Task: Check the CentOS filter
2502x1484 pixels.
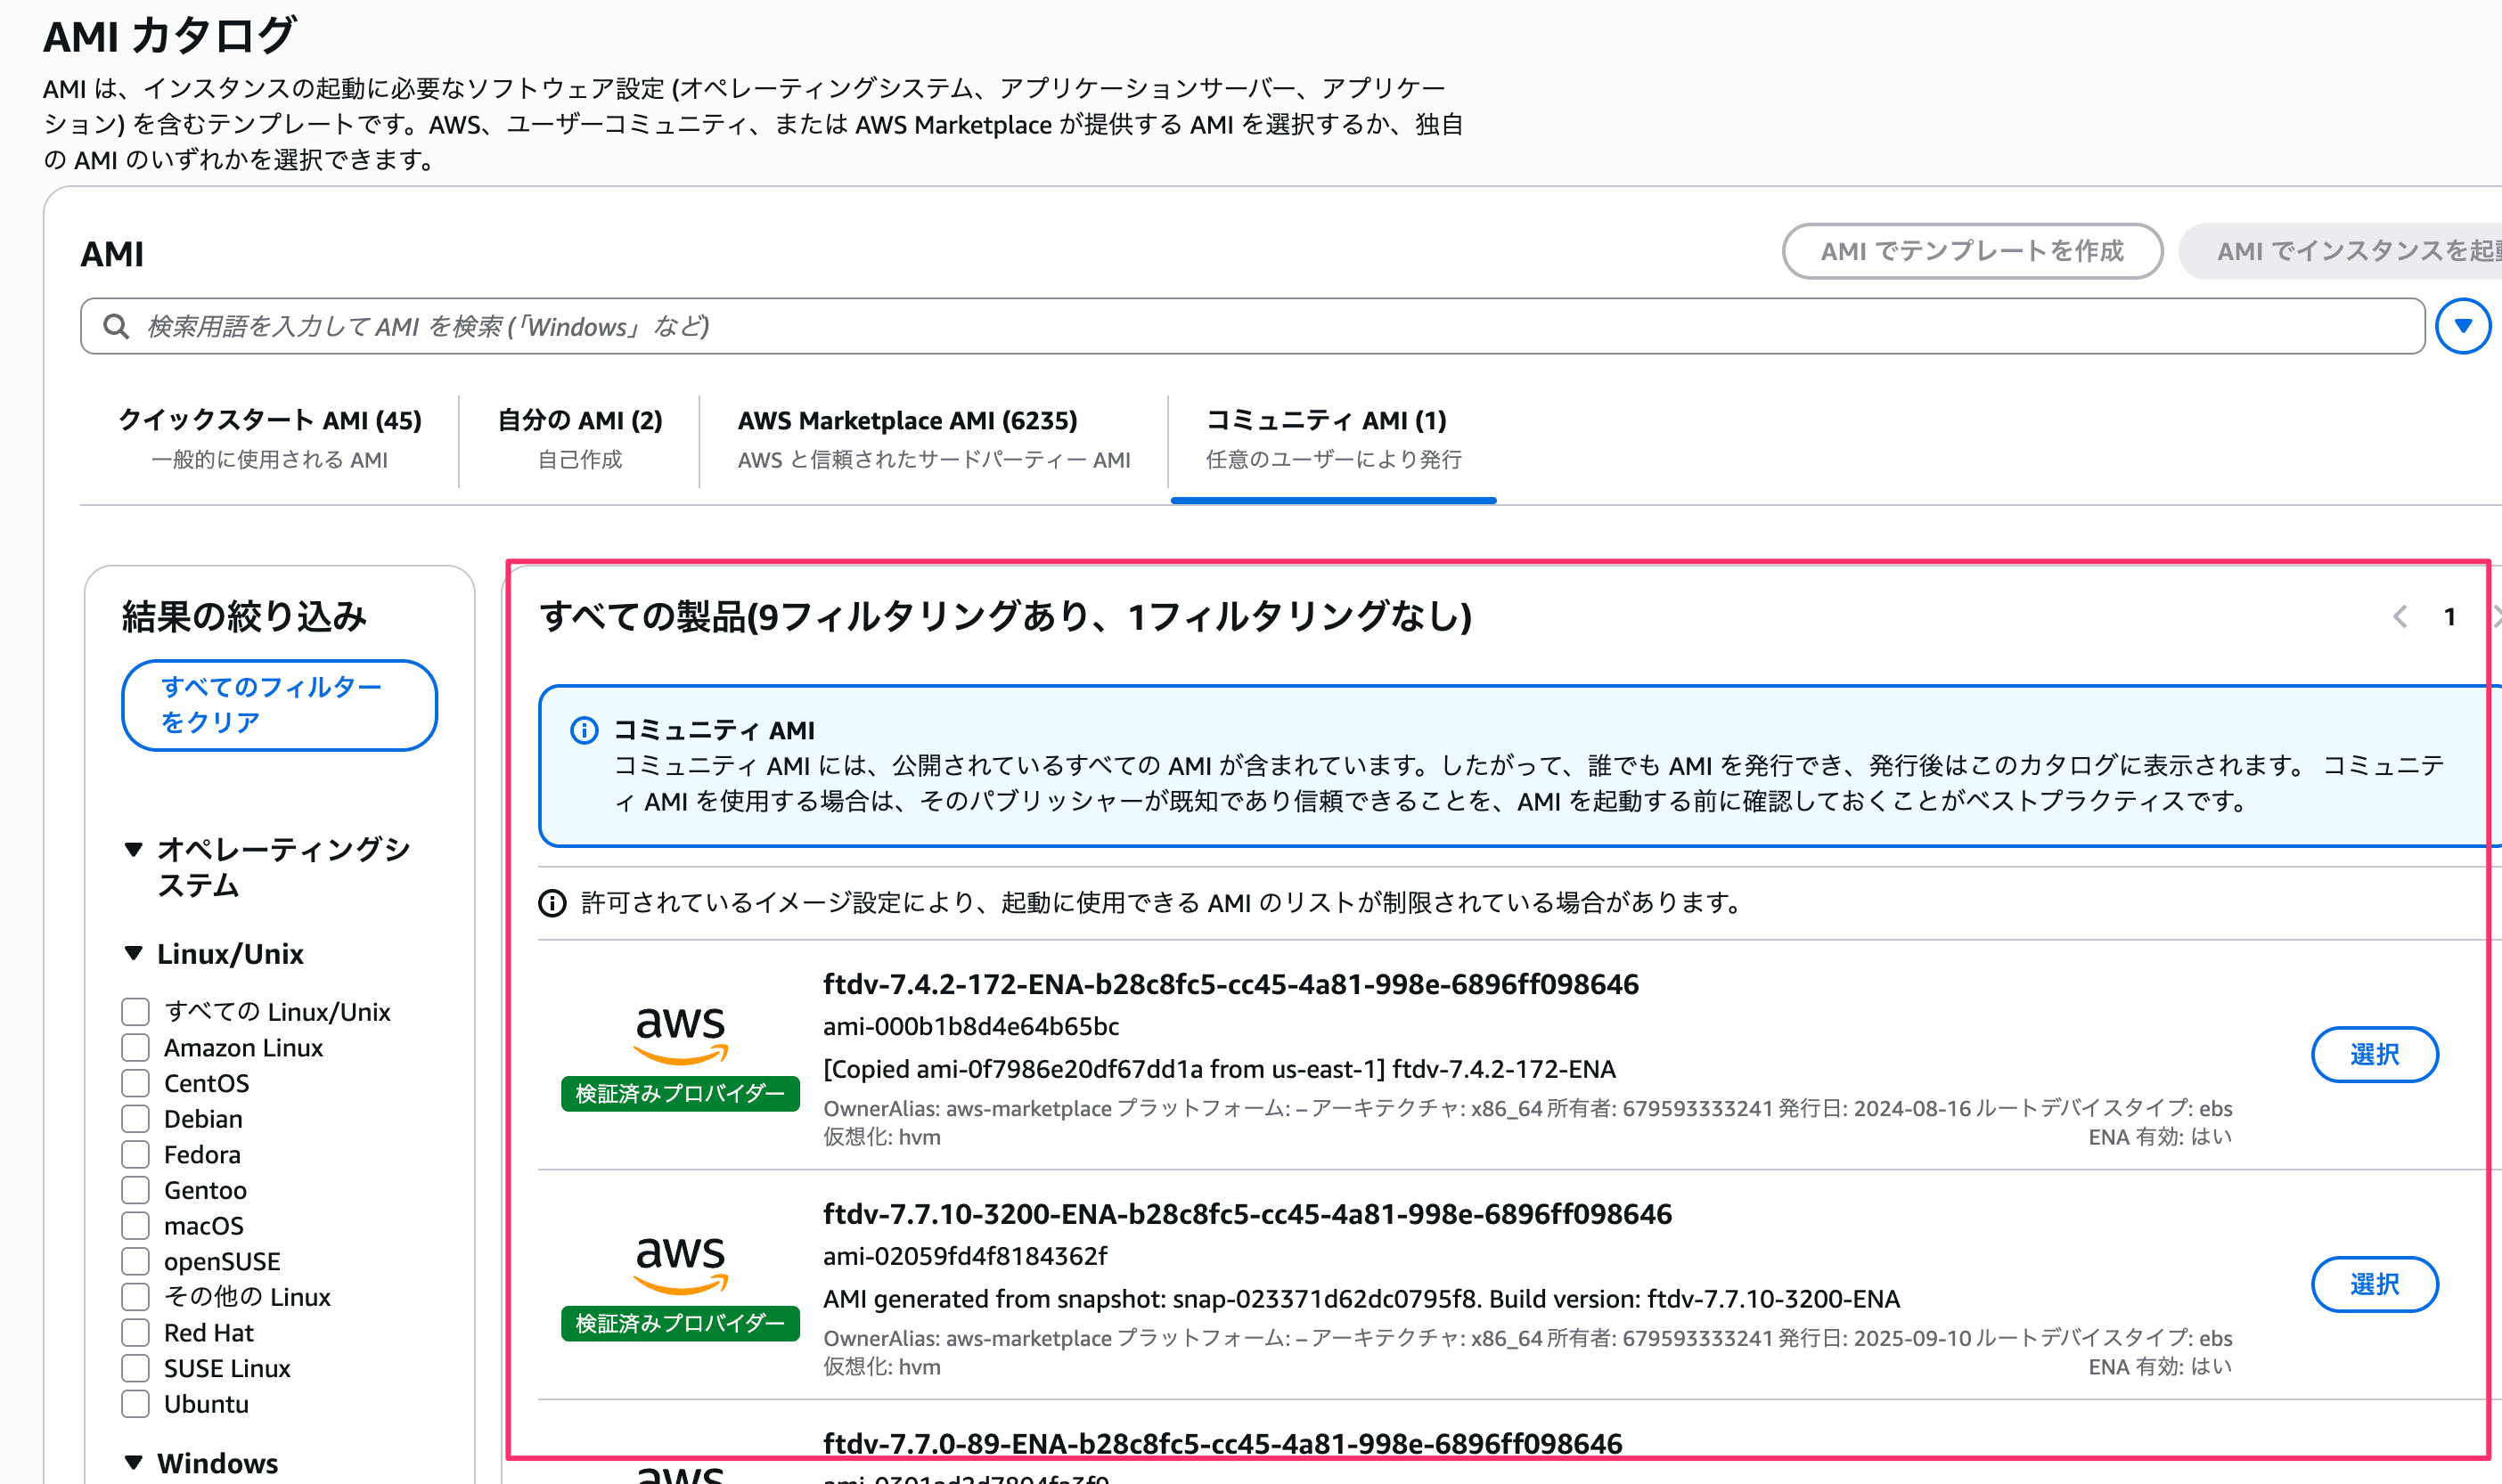Action: pyautogui.click(x=135, y=1083)
